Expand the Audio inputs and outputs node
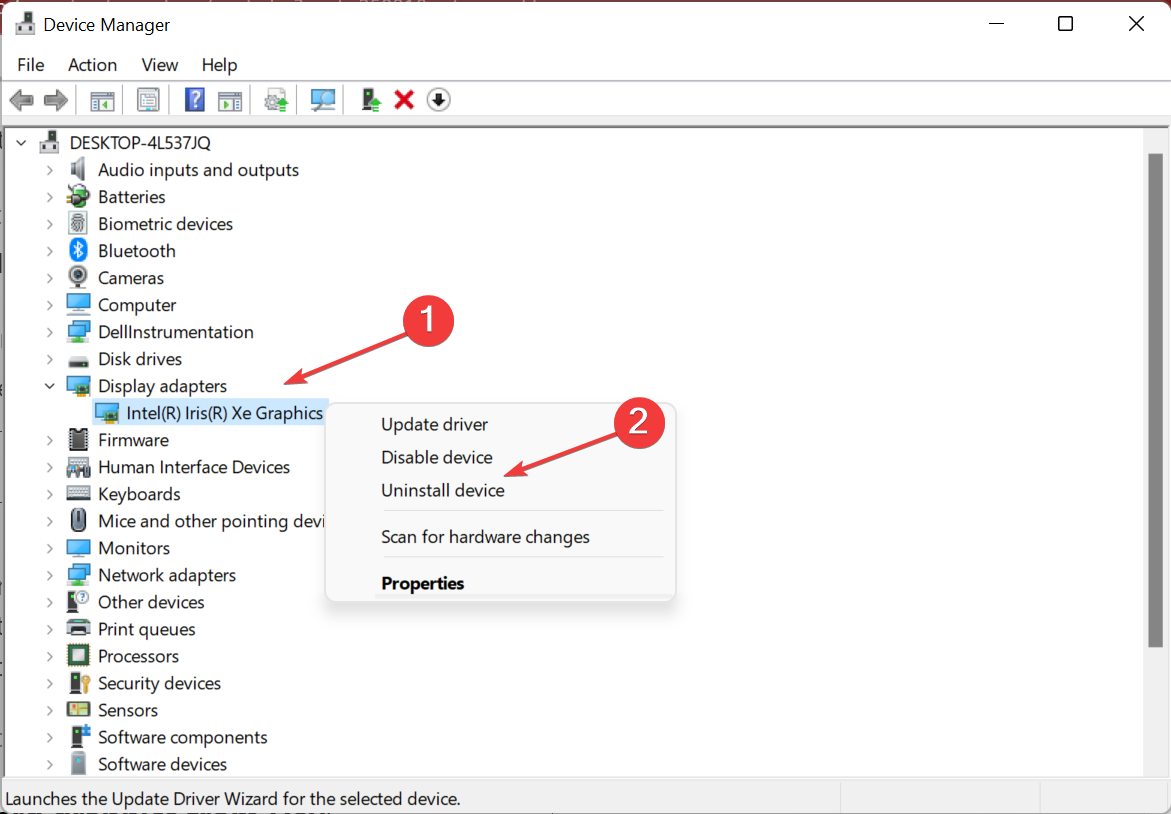 click(x=49, y=170)
